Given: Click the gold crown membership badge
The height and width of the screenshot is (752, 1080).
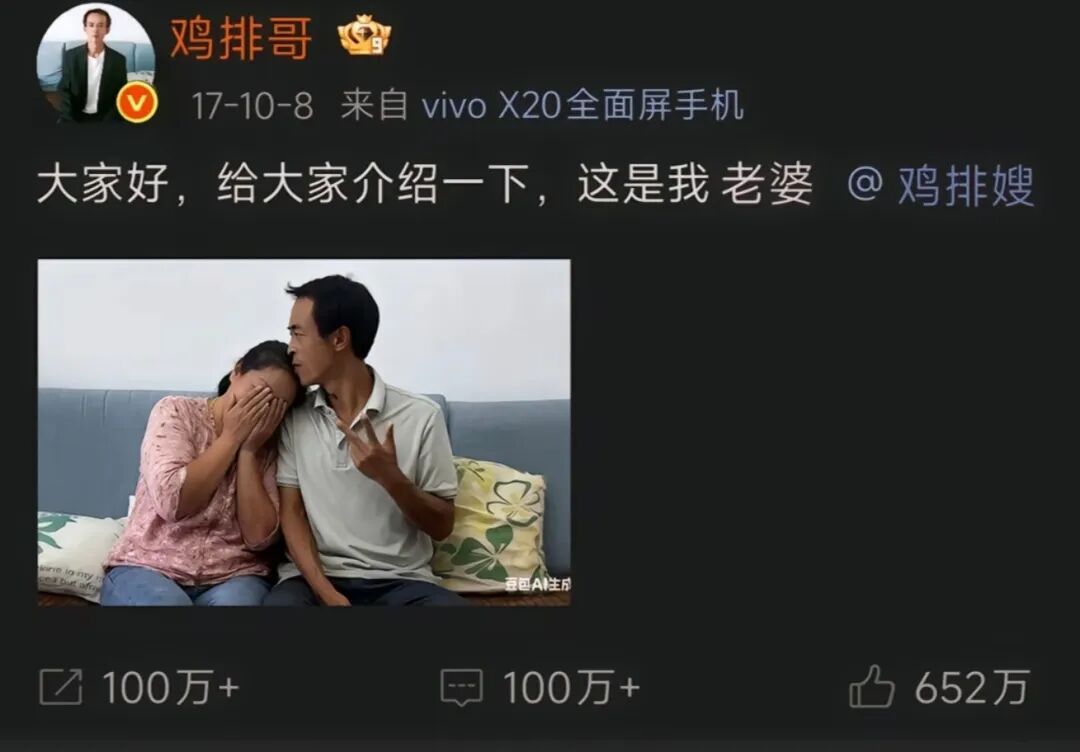Looking at the screenshot, I should [x=364, y=35].
